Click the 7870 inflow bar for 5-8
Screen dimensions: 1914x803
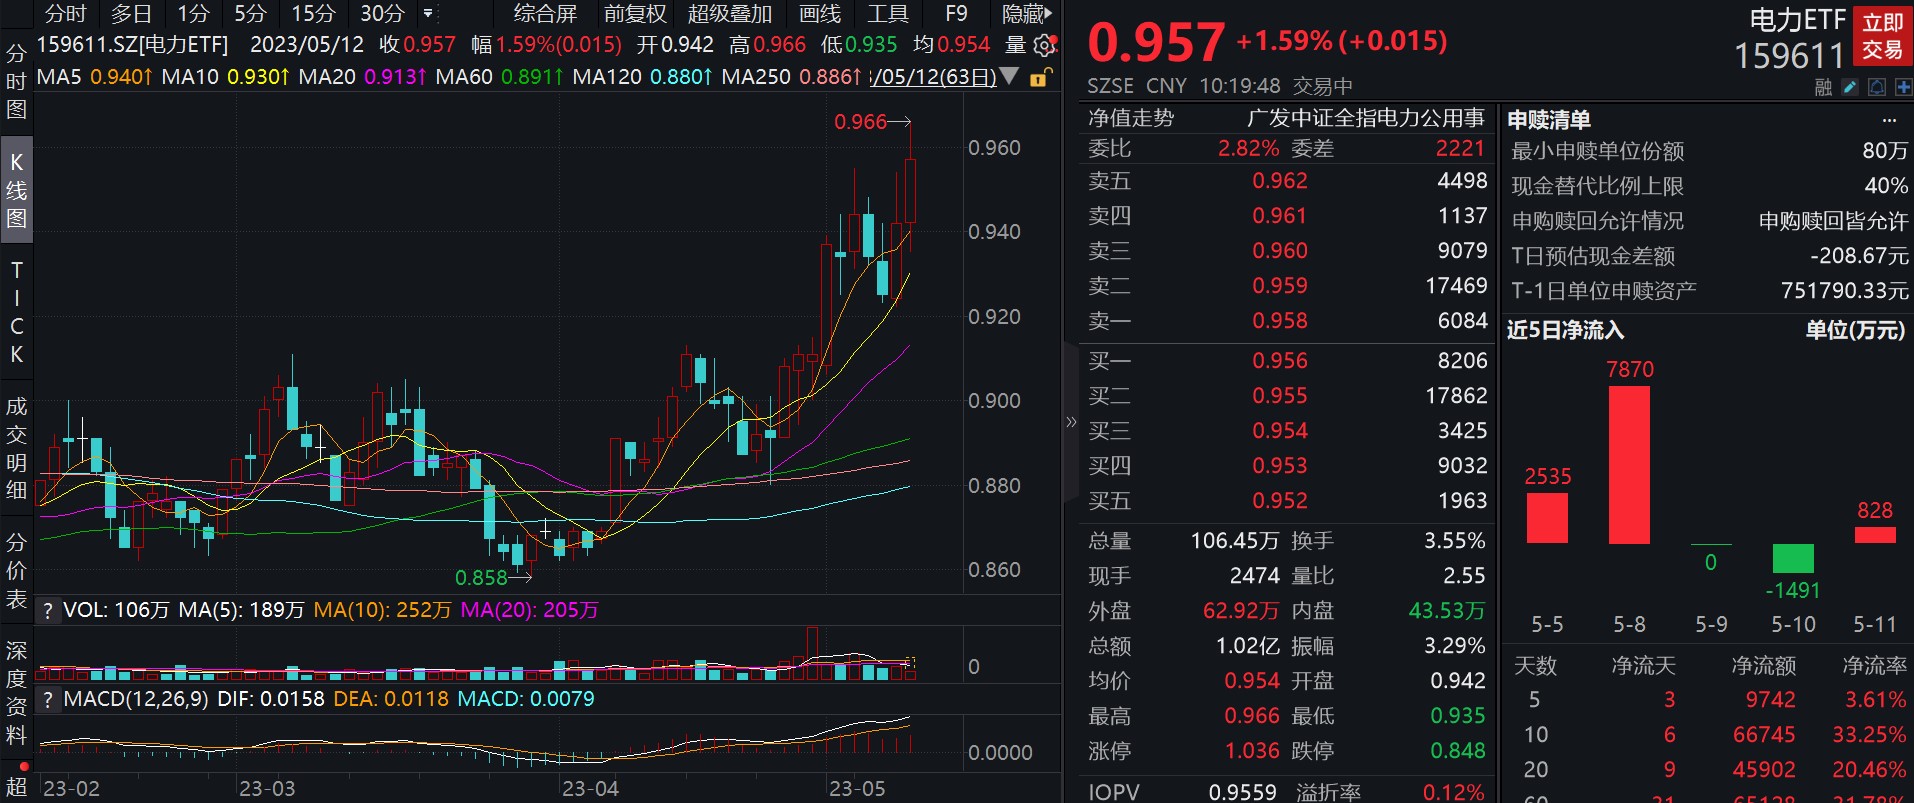1629,465
